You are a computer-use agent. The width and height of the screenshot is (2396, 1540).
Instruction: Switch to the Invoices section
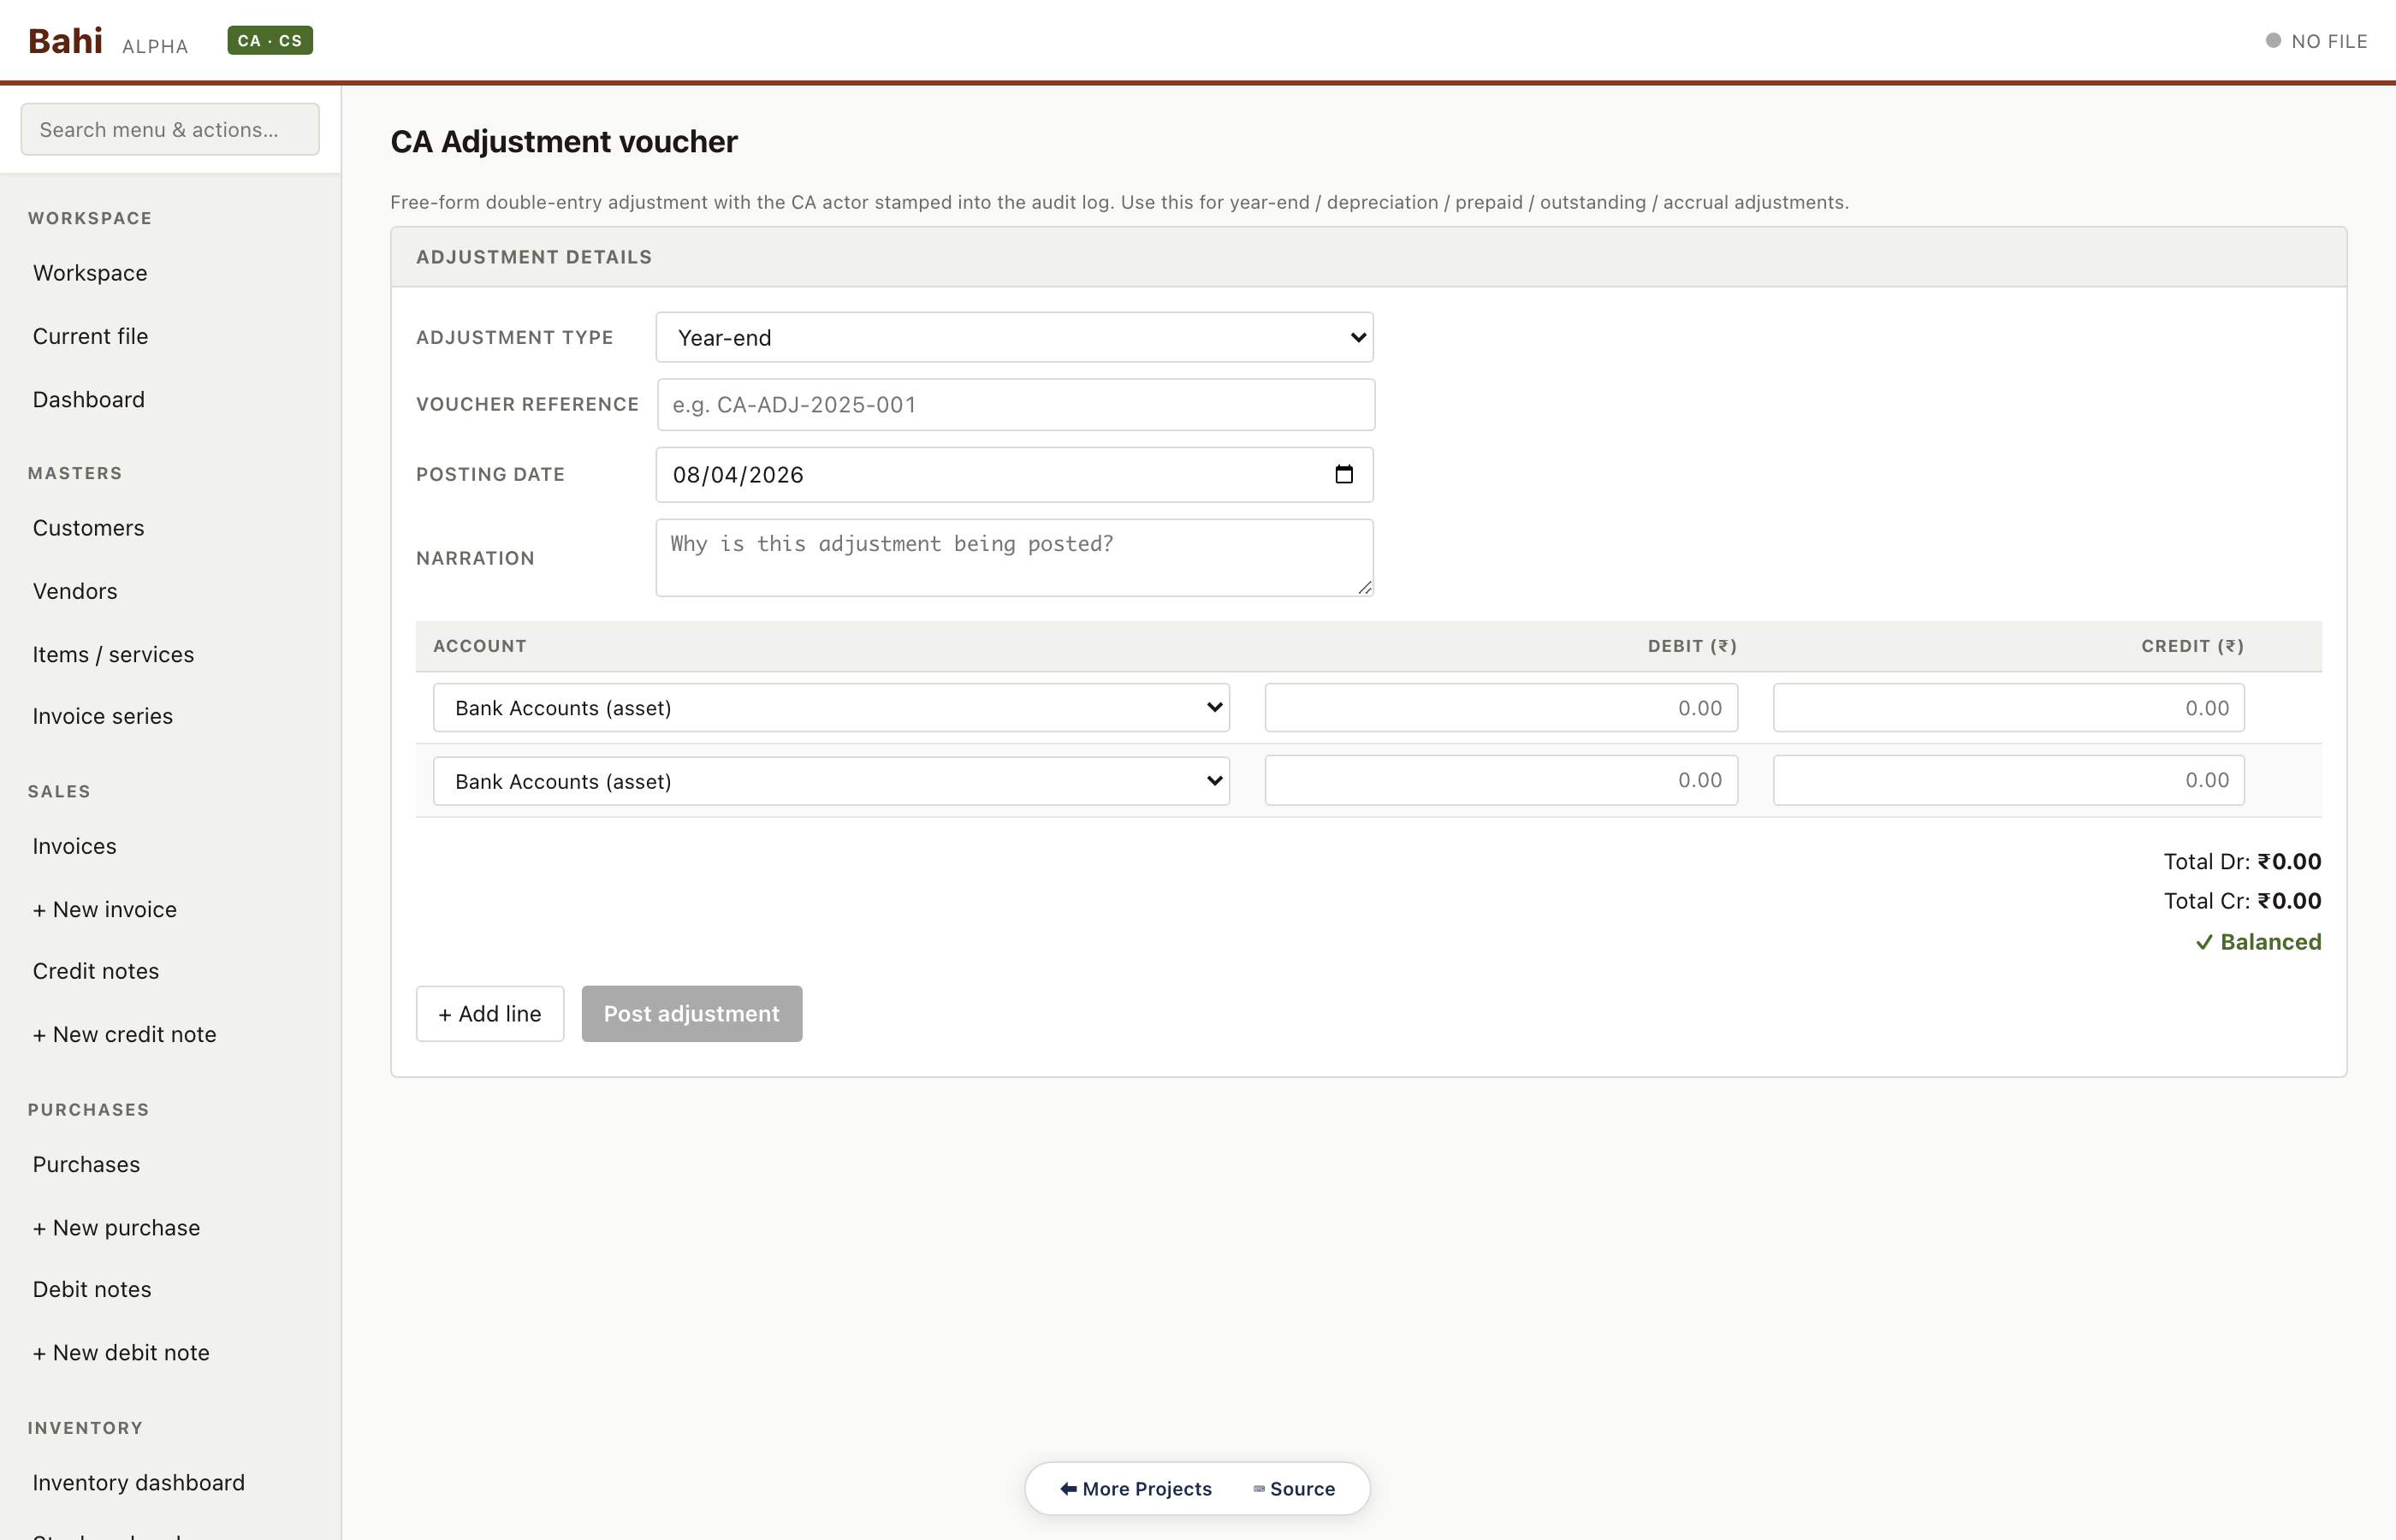click(x=74, y=845)
